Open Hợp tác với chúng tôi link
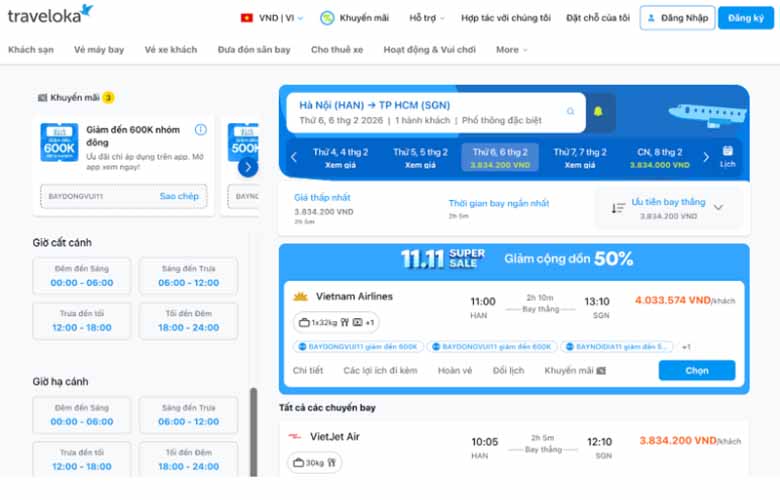Screen dimensions: 780x500 [505, 18]
